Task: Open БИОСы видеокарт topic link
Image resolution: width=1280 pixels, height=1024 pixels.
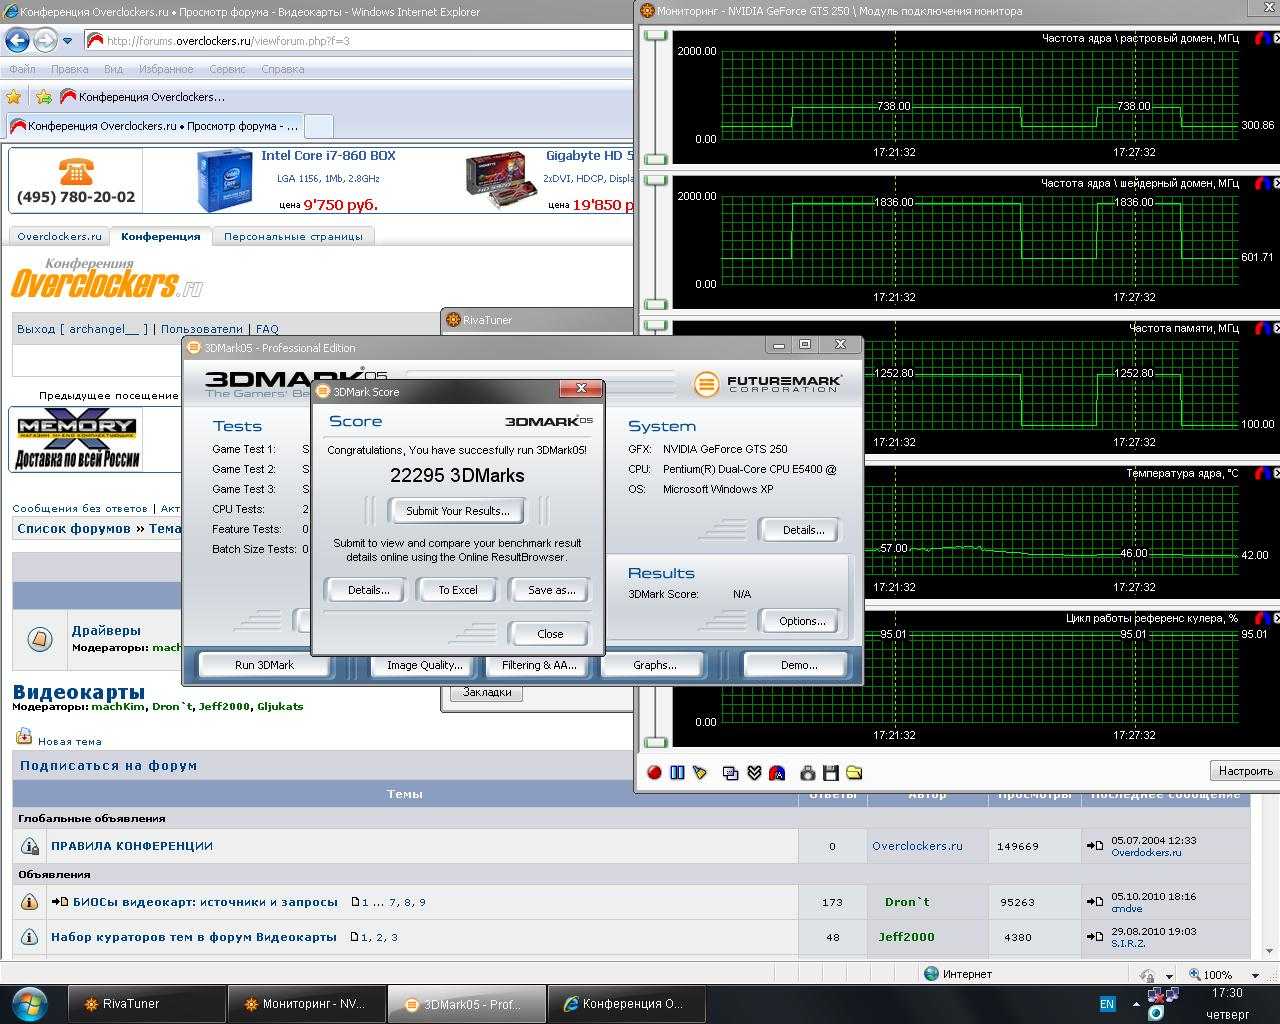Action: click(205, 902)
